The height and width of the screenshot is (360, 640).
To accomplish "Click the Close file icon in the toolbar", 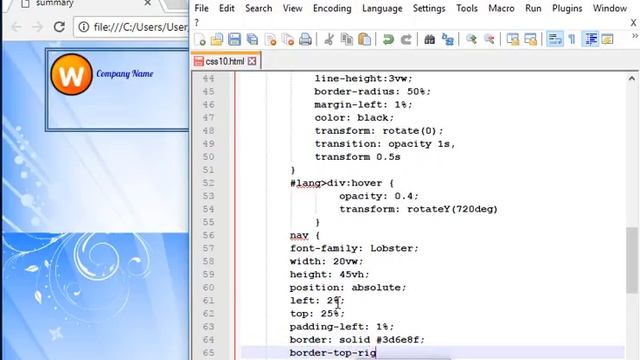I will [270, 39].
